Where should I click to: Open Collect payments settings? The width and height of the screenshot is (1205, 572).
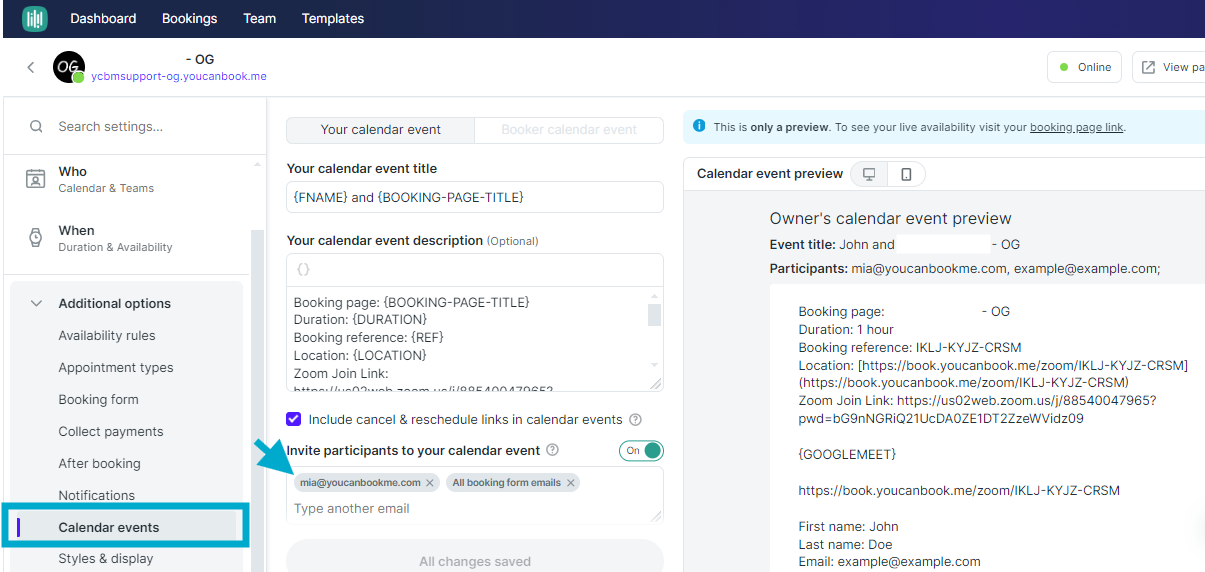tap(111, 431)
